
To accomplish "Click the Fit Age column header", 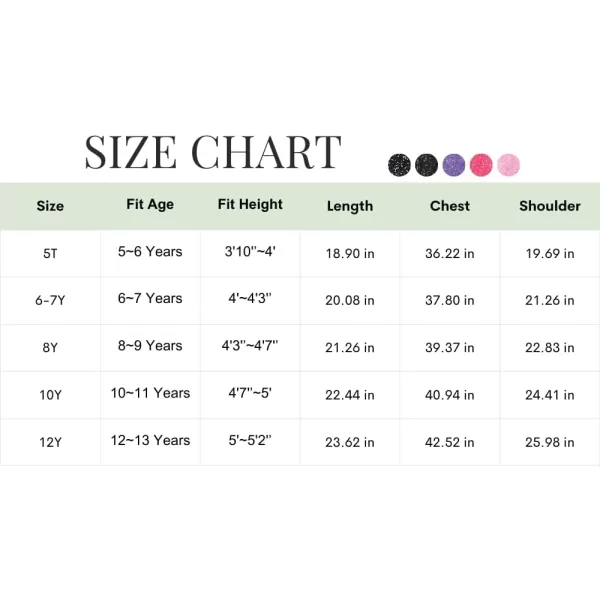I will (150, 205).
